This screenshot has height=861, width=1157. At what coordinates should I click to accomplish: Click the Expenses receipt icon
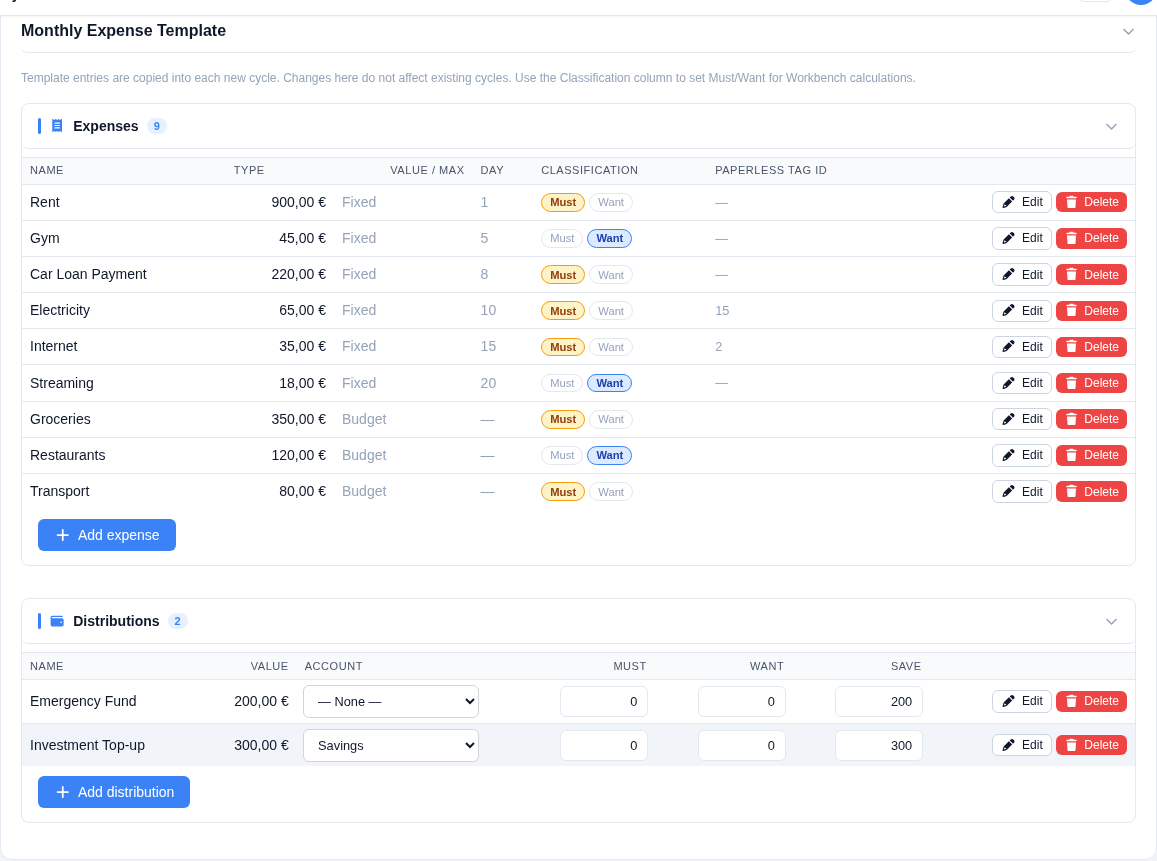click(x=57, y=126)
